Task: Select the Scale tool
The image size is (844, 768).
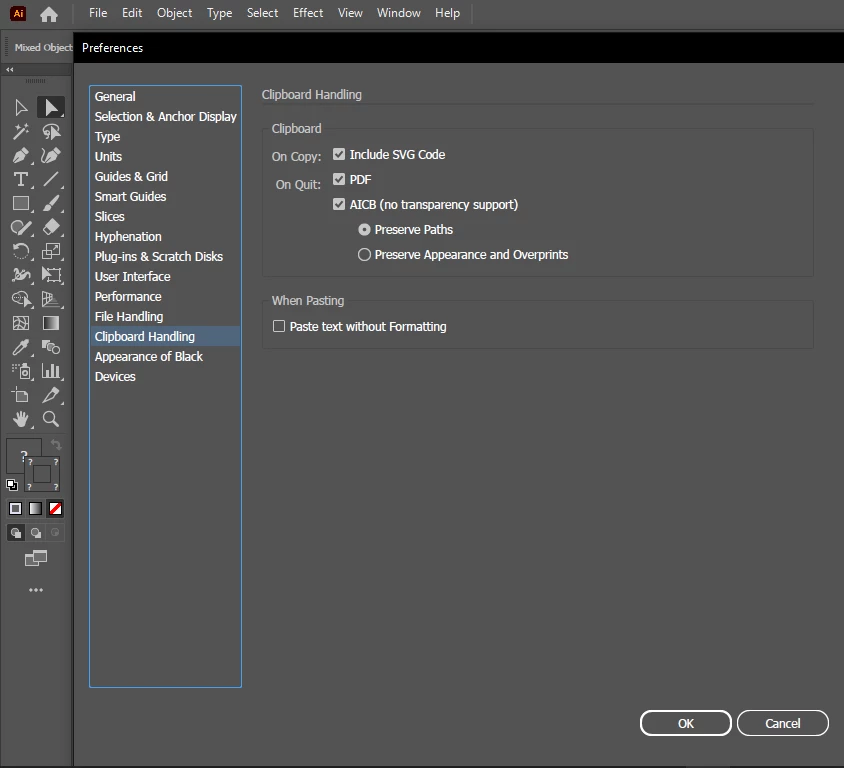Action: (51, 251)
